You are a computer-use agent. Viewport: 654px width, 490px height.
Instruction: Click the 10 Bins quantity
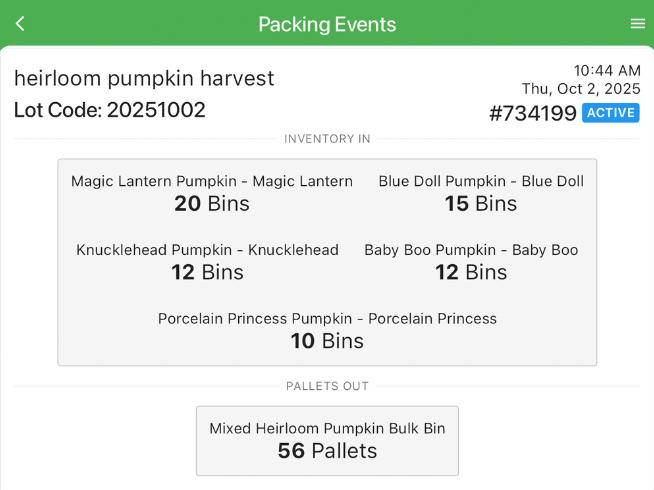(327, 341)
